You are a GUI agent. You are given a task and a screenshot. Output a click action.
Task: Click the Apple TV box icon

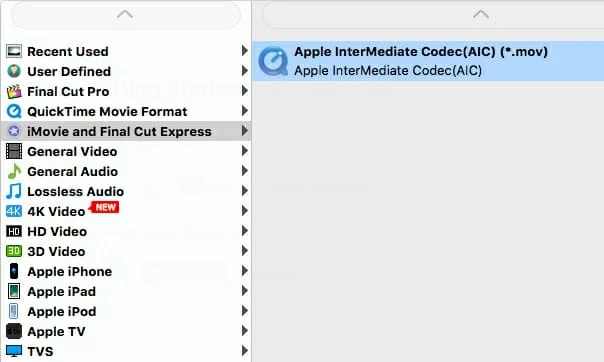pos(14,332)
